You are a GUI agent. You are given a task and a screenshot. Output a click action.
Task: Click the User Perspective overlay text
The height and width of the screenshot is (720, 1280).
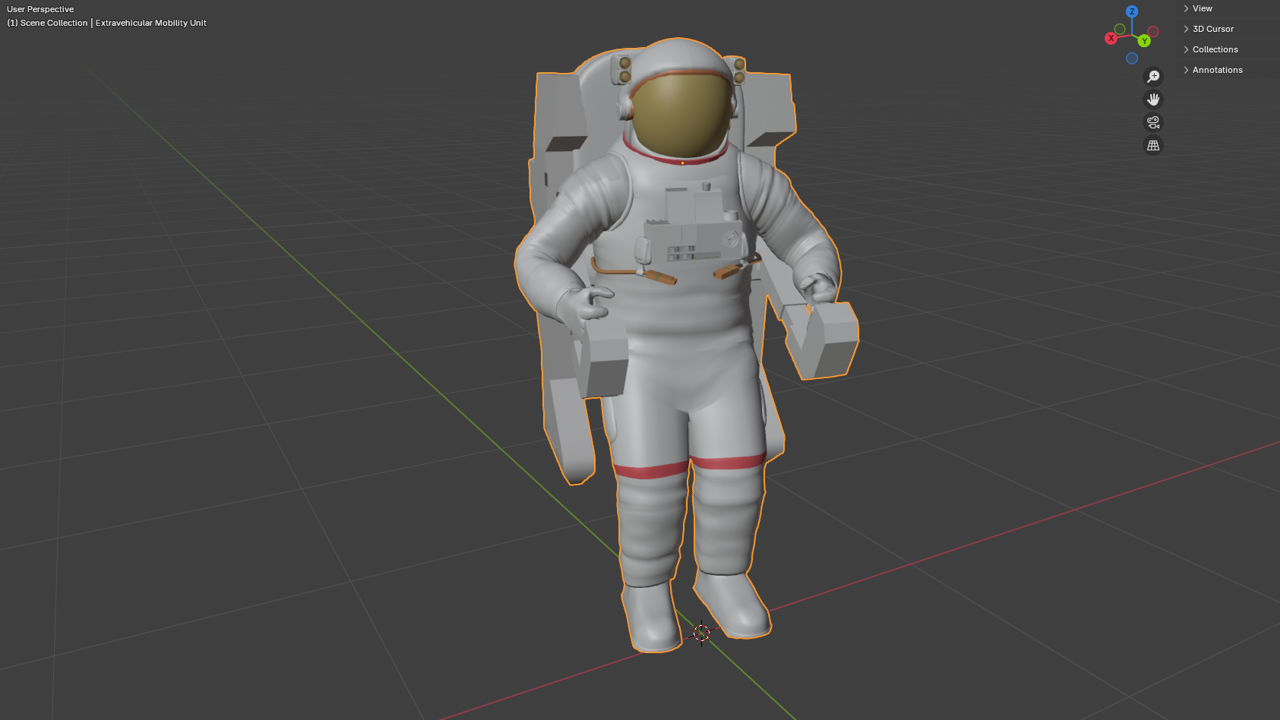tap(40, 9)
